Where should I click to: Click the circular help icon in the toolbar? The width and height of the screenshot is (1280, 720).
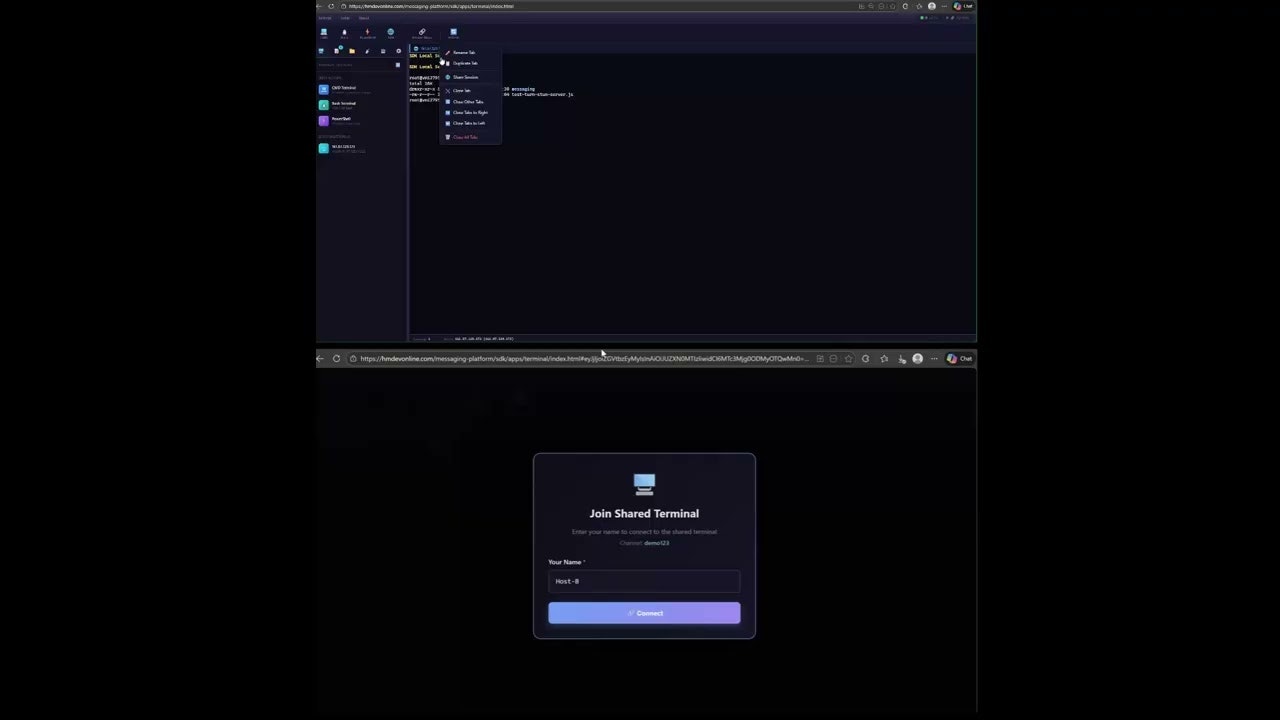point(398,51)
